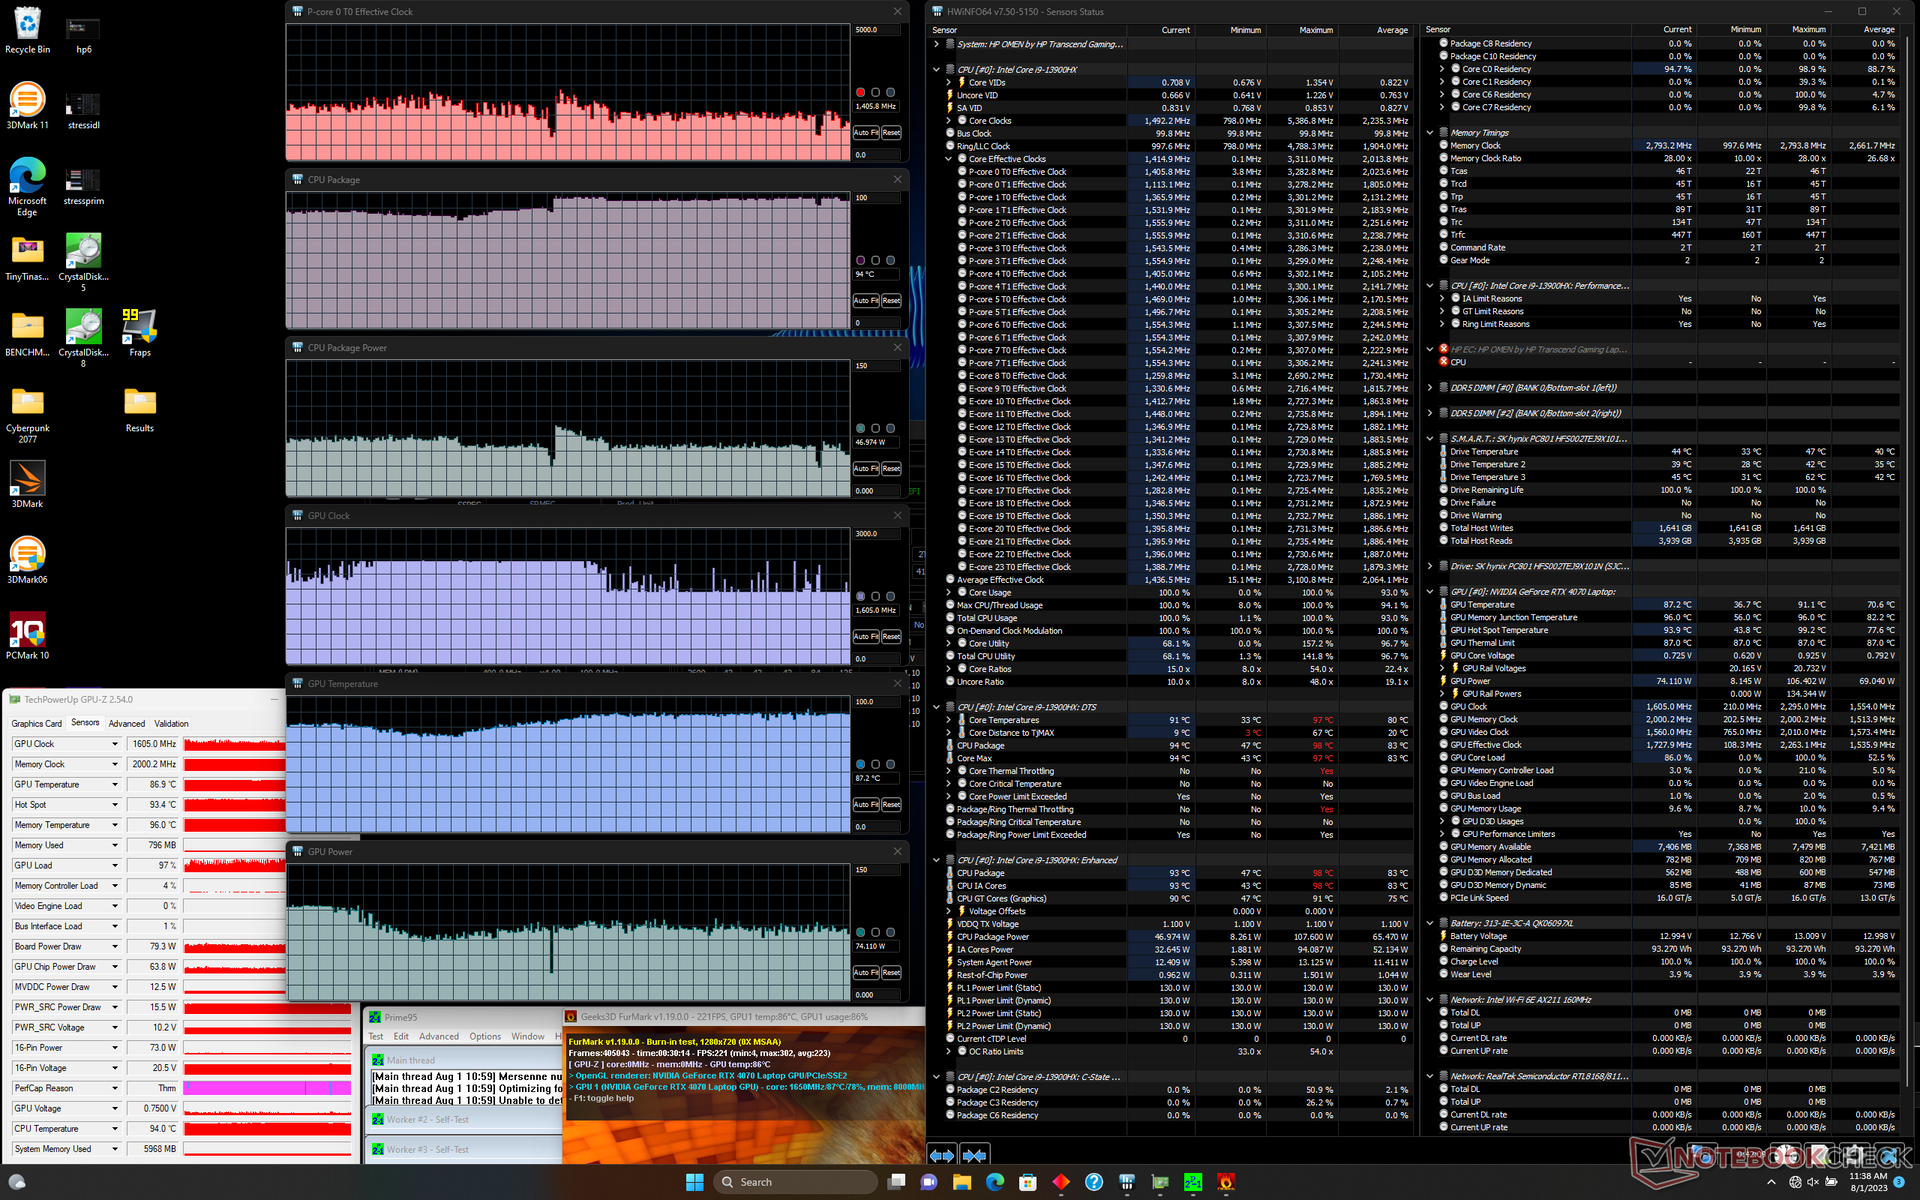
Task: Click Auto Fit in GPU Clock graph
Action: pos(866,637)
